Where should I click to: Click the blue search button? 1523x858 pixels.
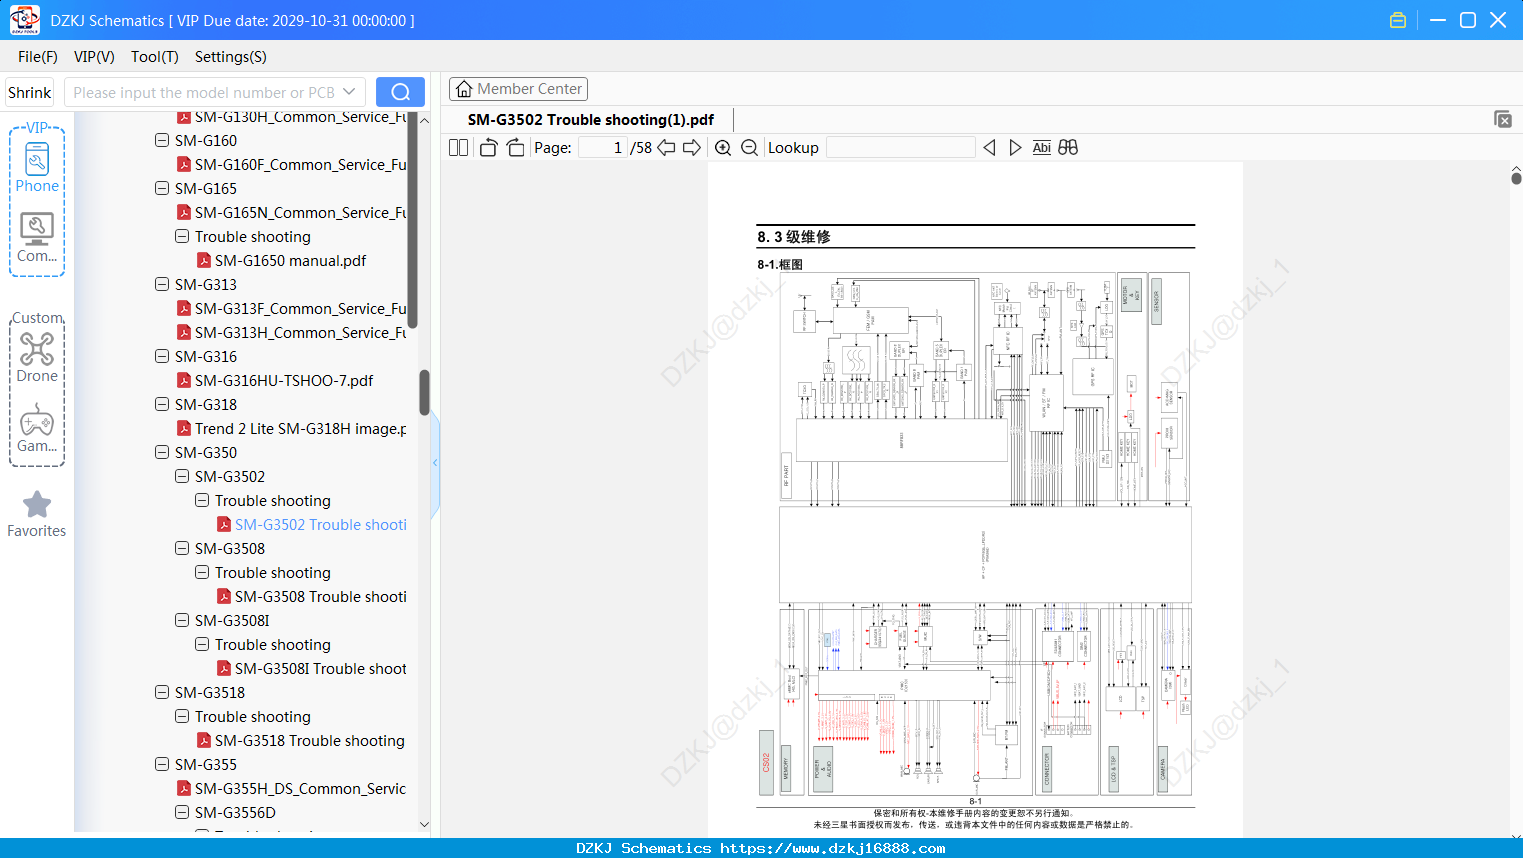coord(400,92)
